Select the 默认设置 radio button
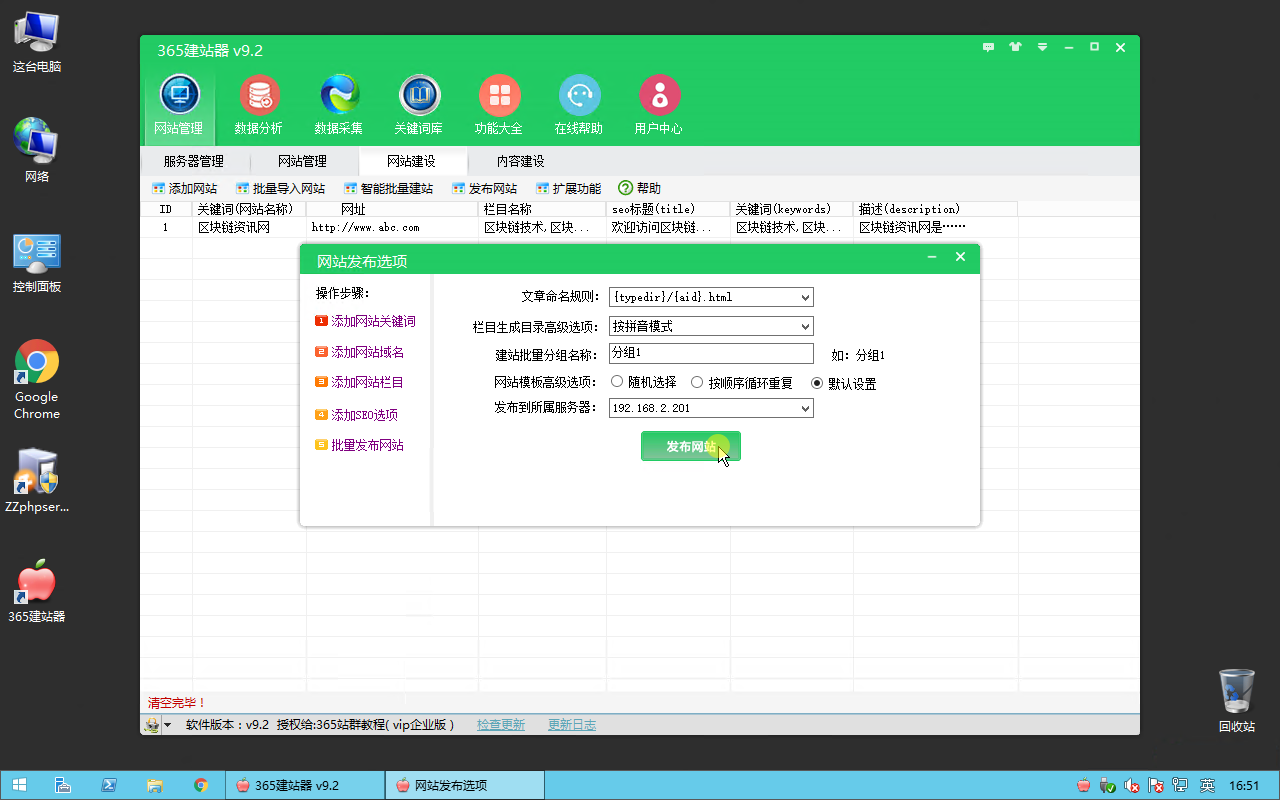 817,383
